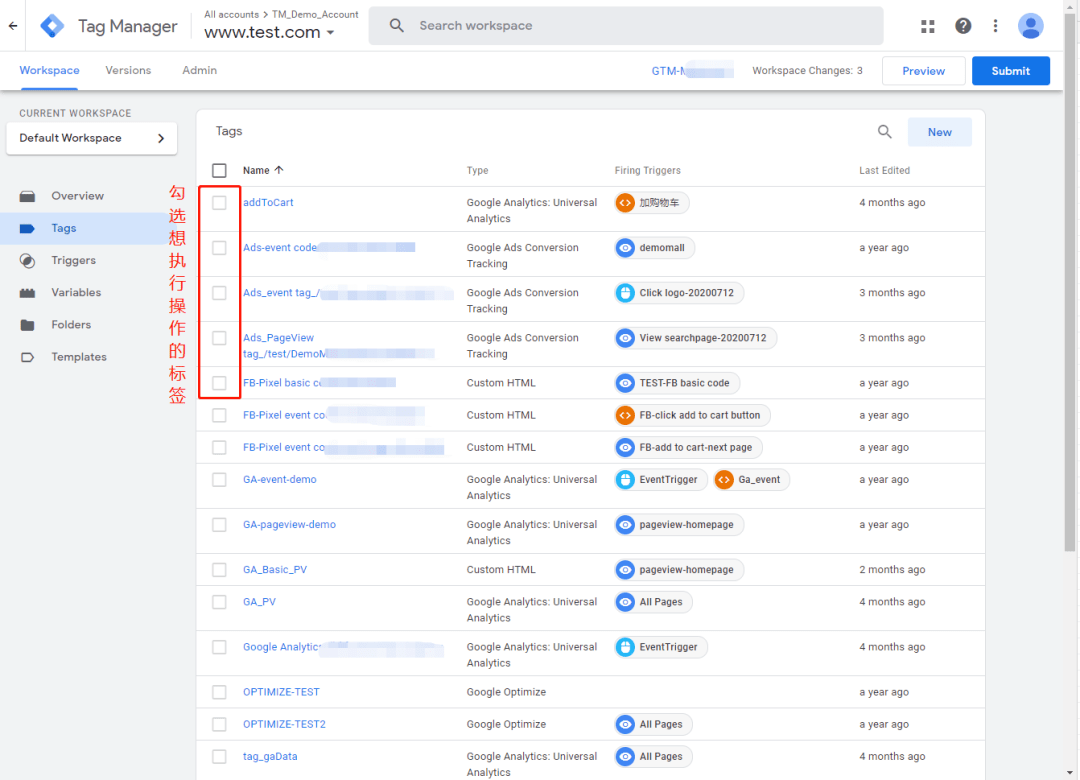Click the Variables sidebar icon
1080x780 pixels.
point(28,293)
